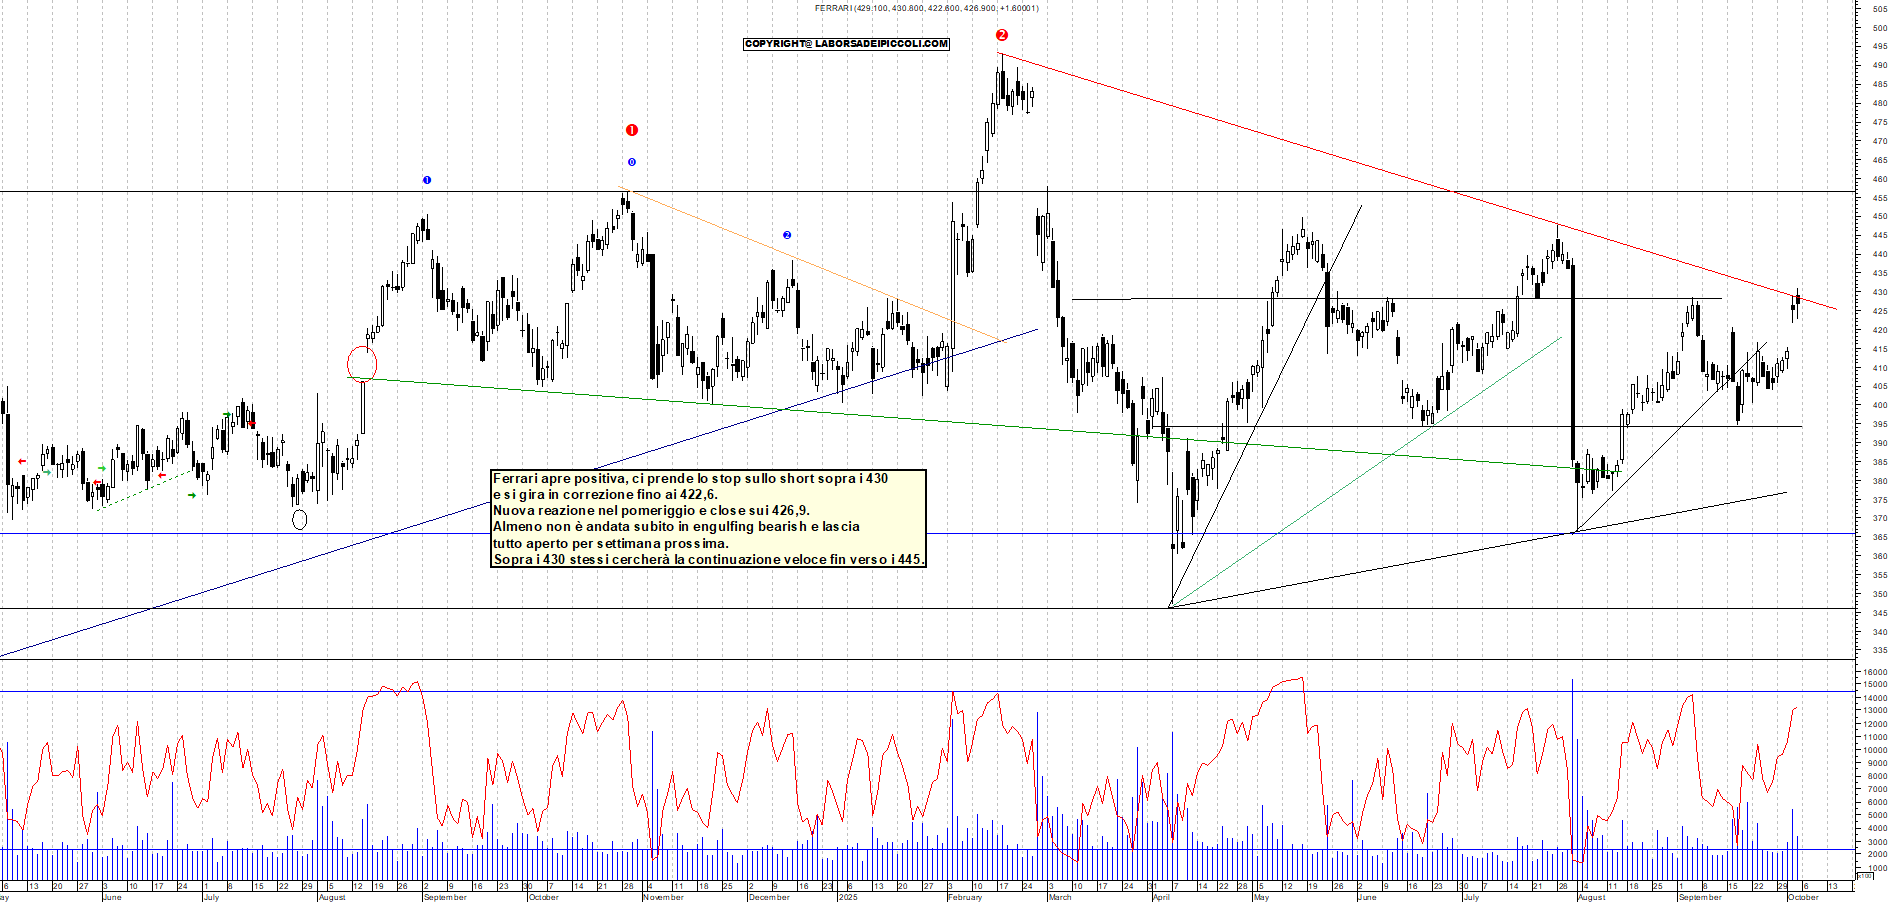
Task: Select the red hollow circle on the August candle
Action: pos(362,364)
